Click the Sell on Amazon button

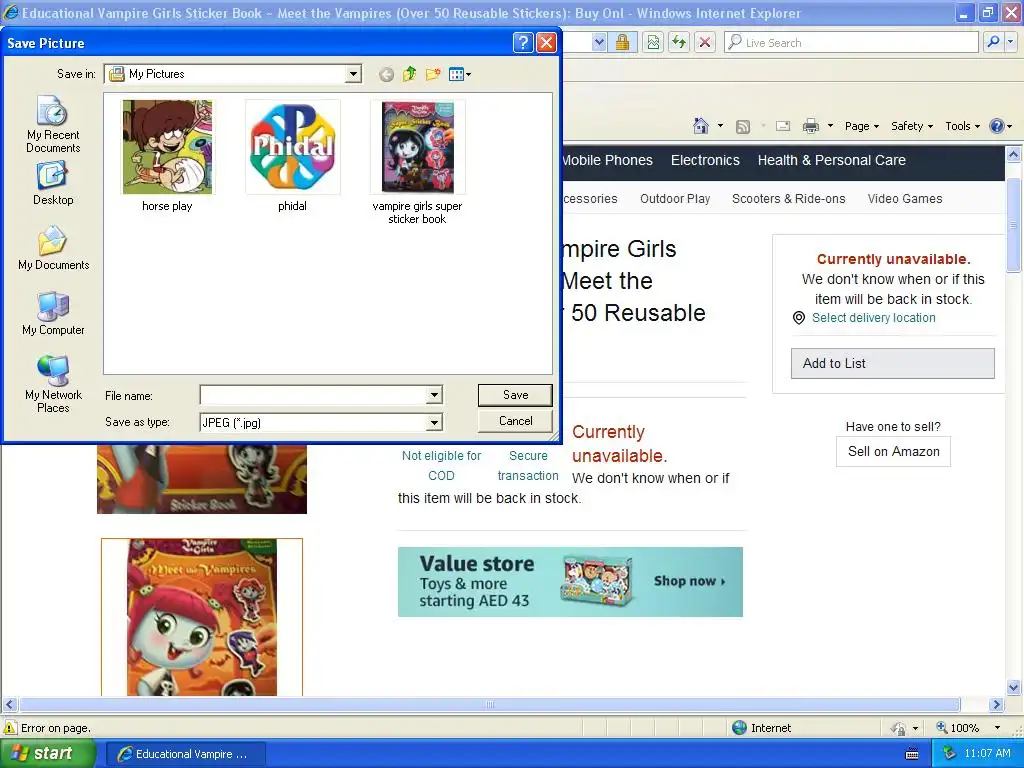893,451
